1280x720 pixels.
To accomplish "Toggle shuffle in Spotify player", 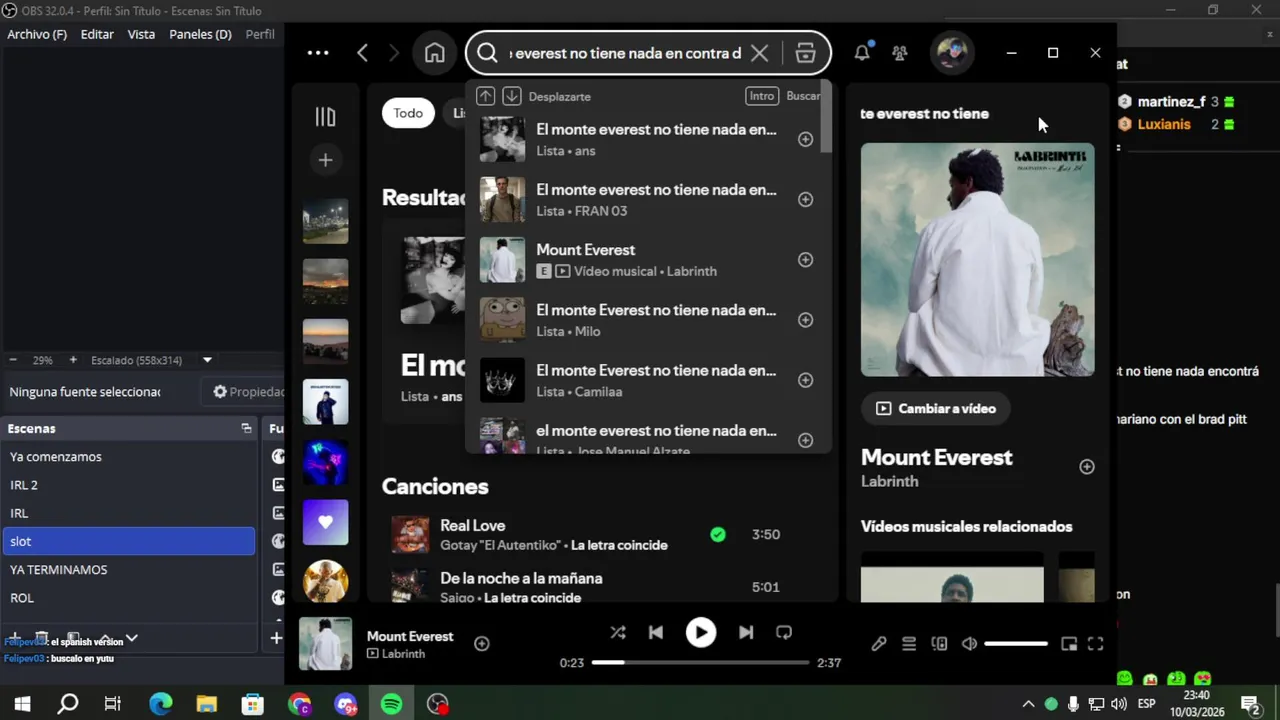I will click(x=618, y=632).
